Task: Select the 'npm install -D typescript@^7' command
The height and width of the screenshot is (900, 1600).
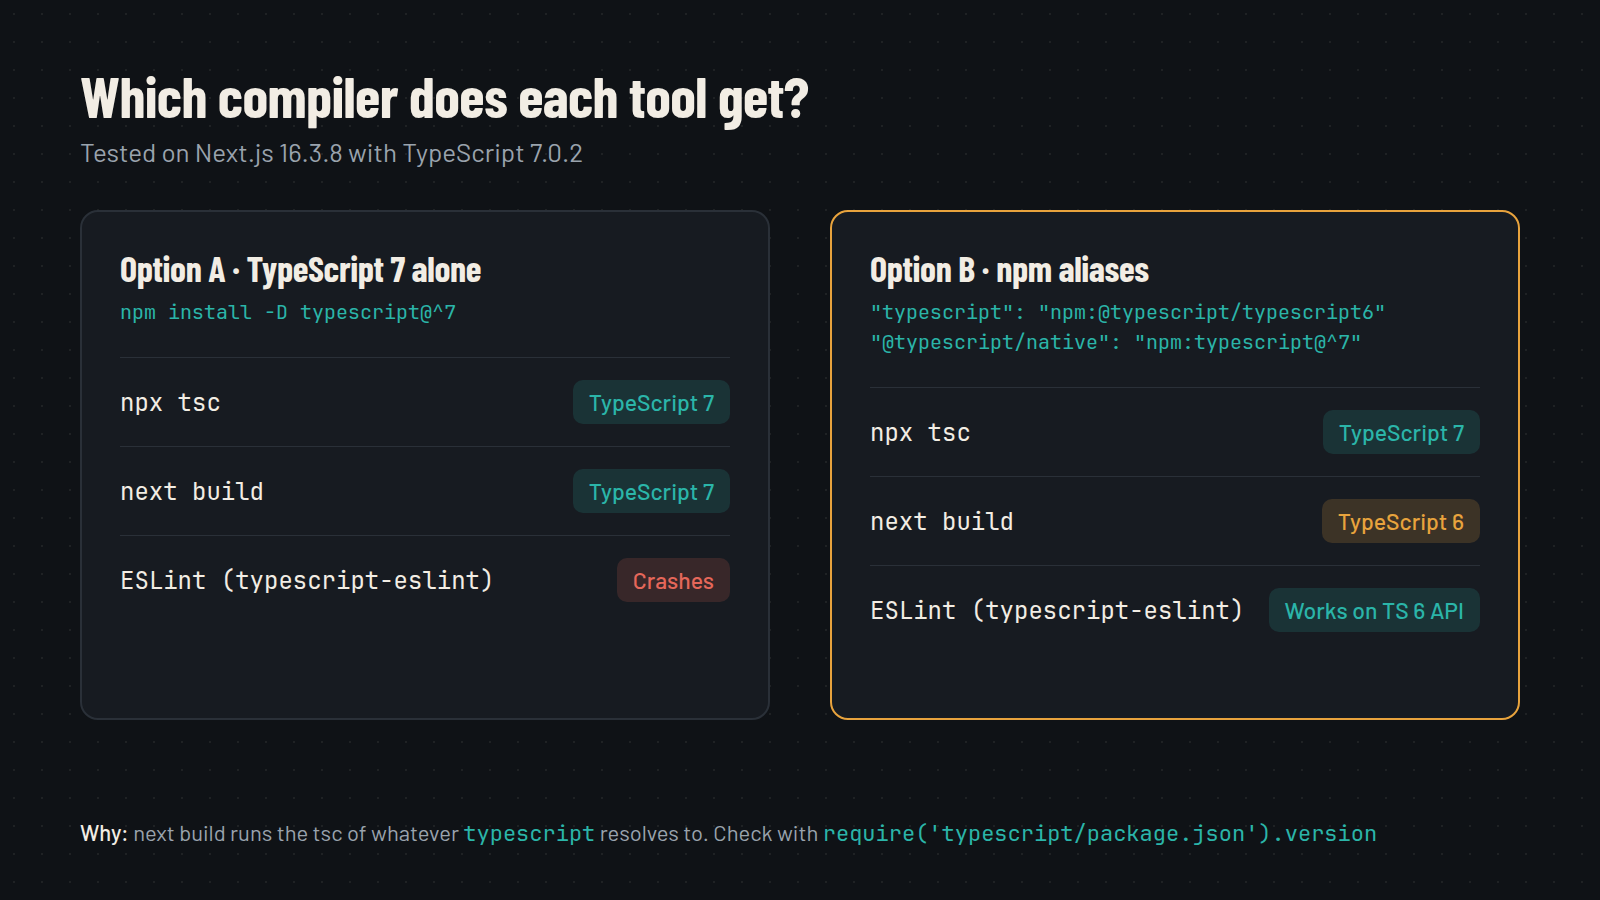Action: coord(288,312)
